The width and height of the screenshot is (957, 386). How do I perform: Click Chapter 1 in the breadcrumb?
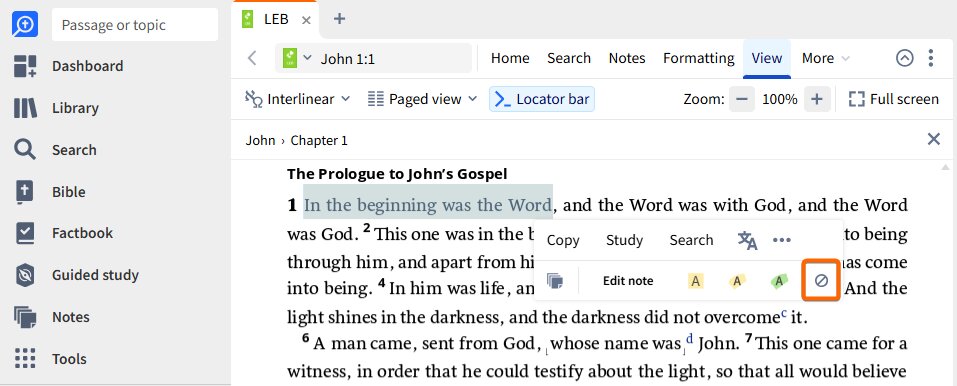319,140
